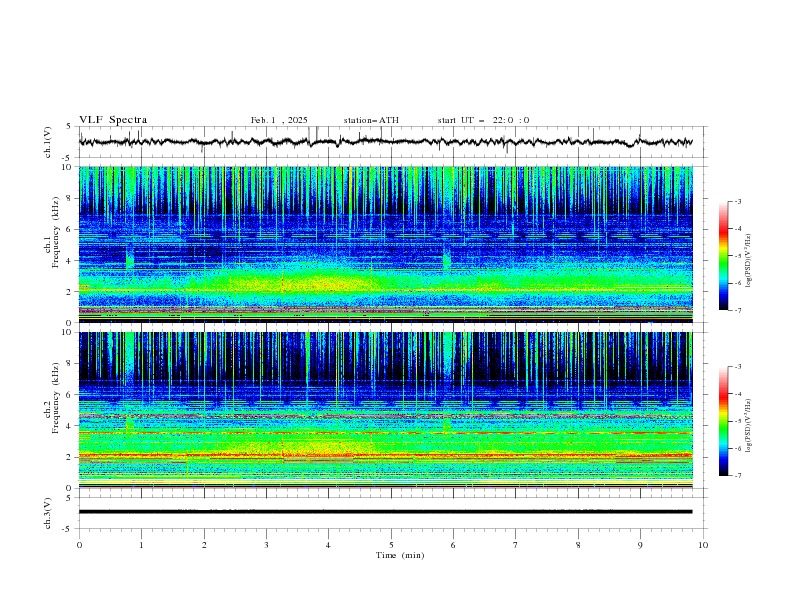
Task: Click the ch.2 spectrogram panel
Action: pyautogui.click(x=386, y=410)
